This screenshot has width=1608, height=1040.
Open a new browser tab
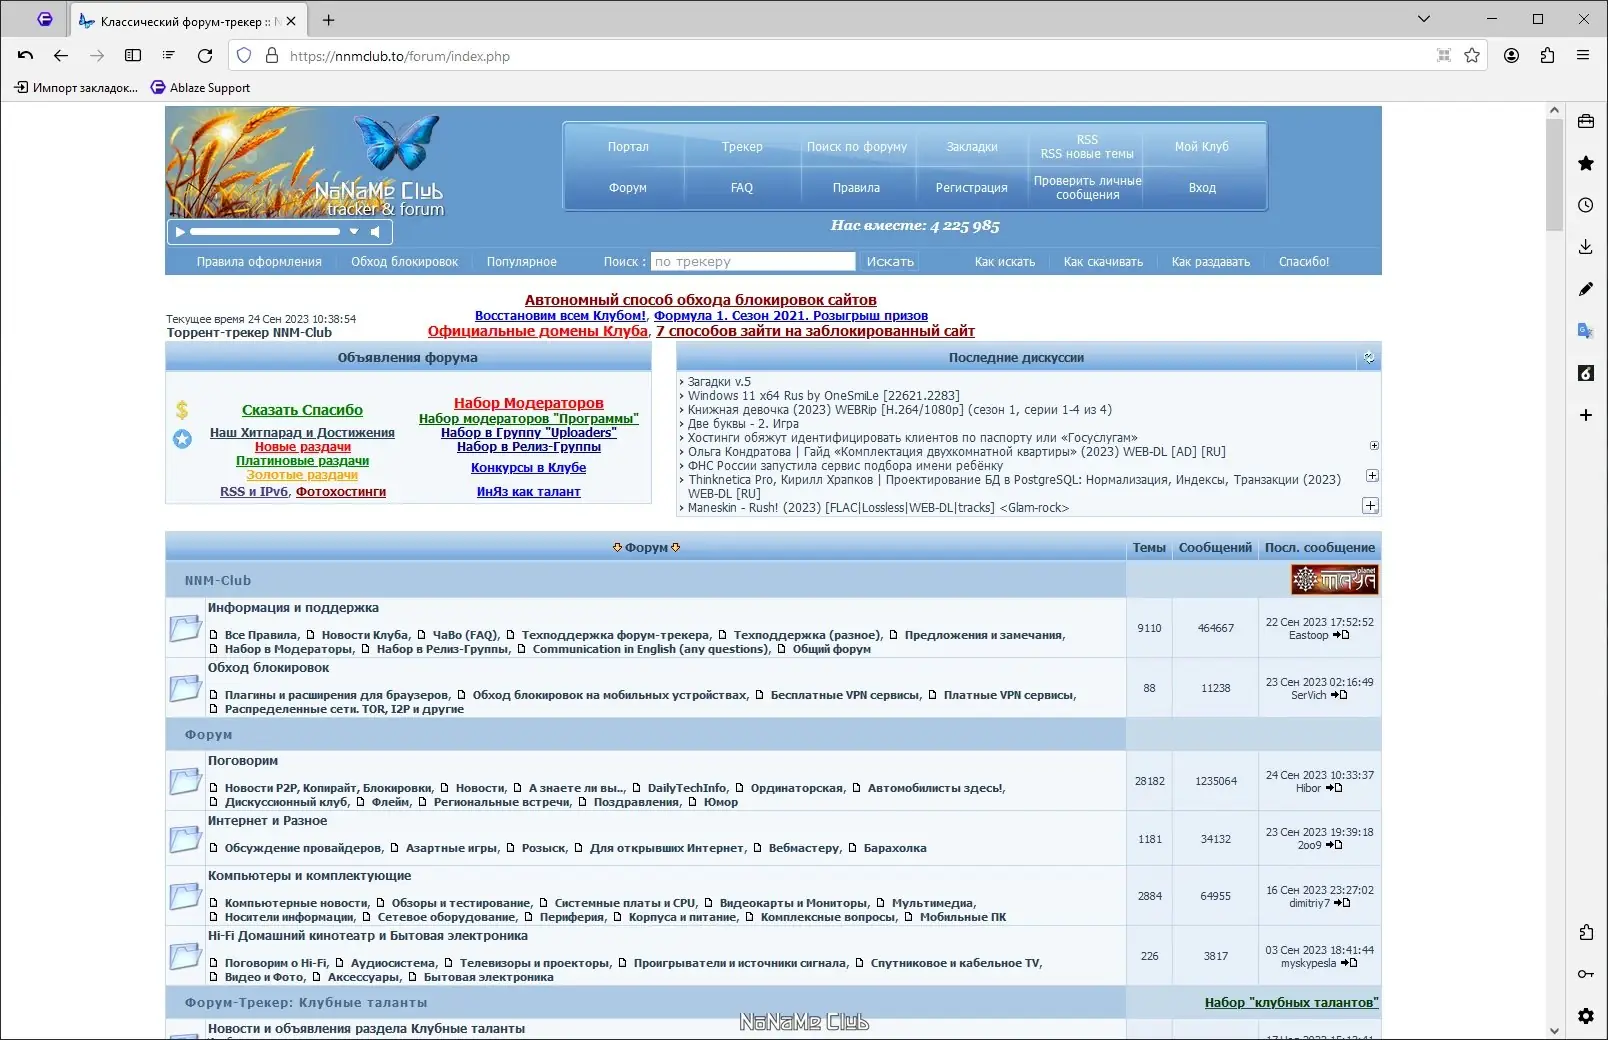coord(329,20)
